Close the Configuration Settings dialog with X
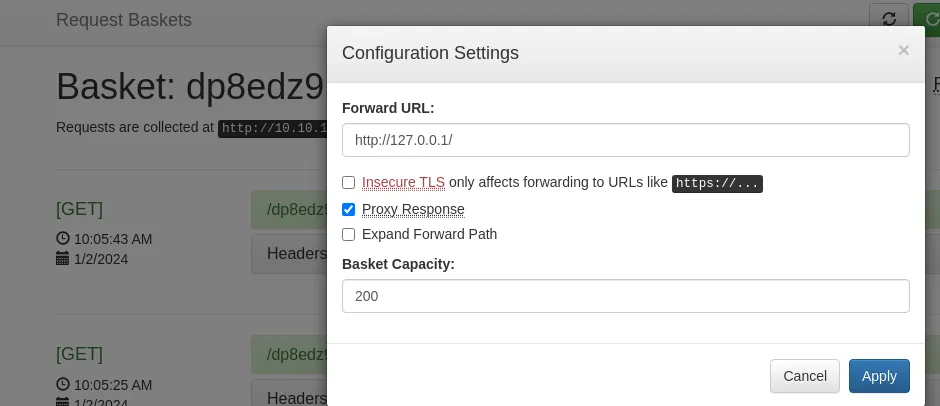940x406 pixels. [903, 51]
